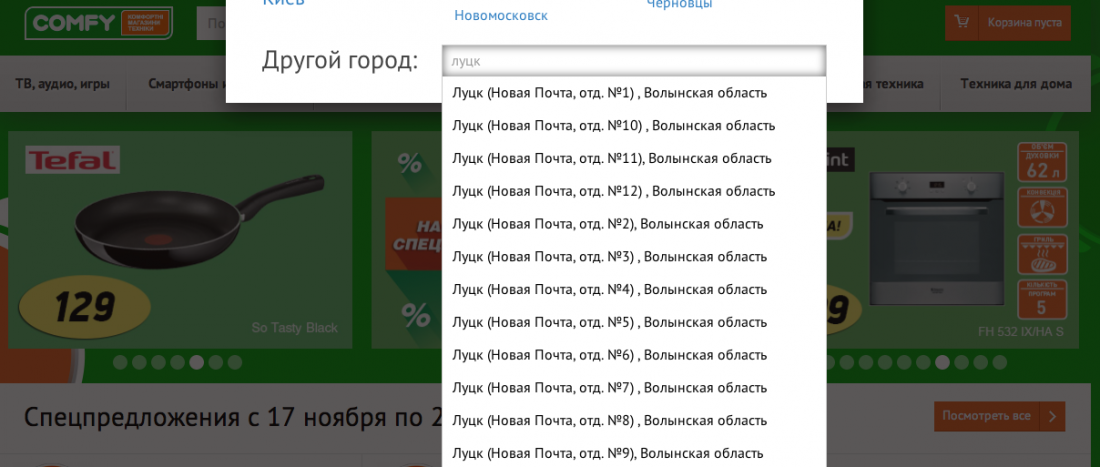The image size is (1100, 467).
Task: Click the arrow on Посмотреть все button
Action: [1052, 416]
